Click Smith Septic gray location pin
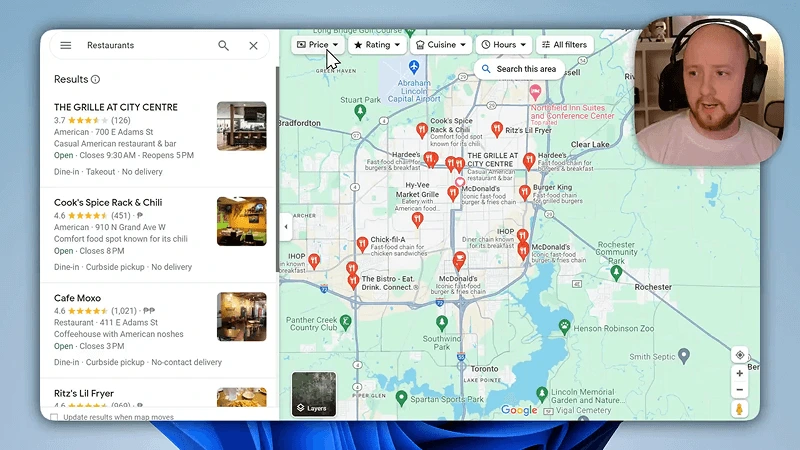800x450 pixels. coord(684,356)
